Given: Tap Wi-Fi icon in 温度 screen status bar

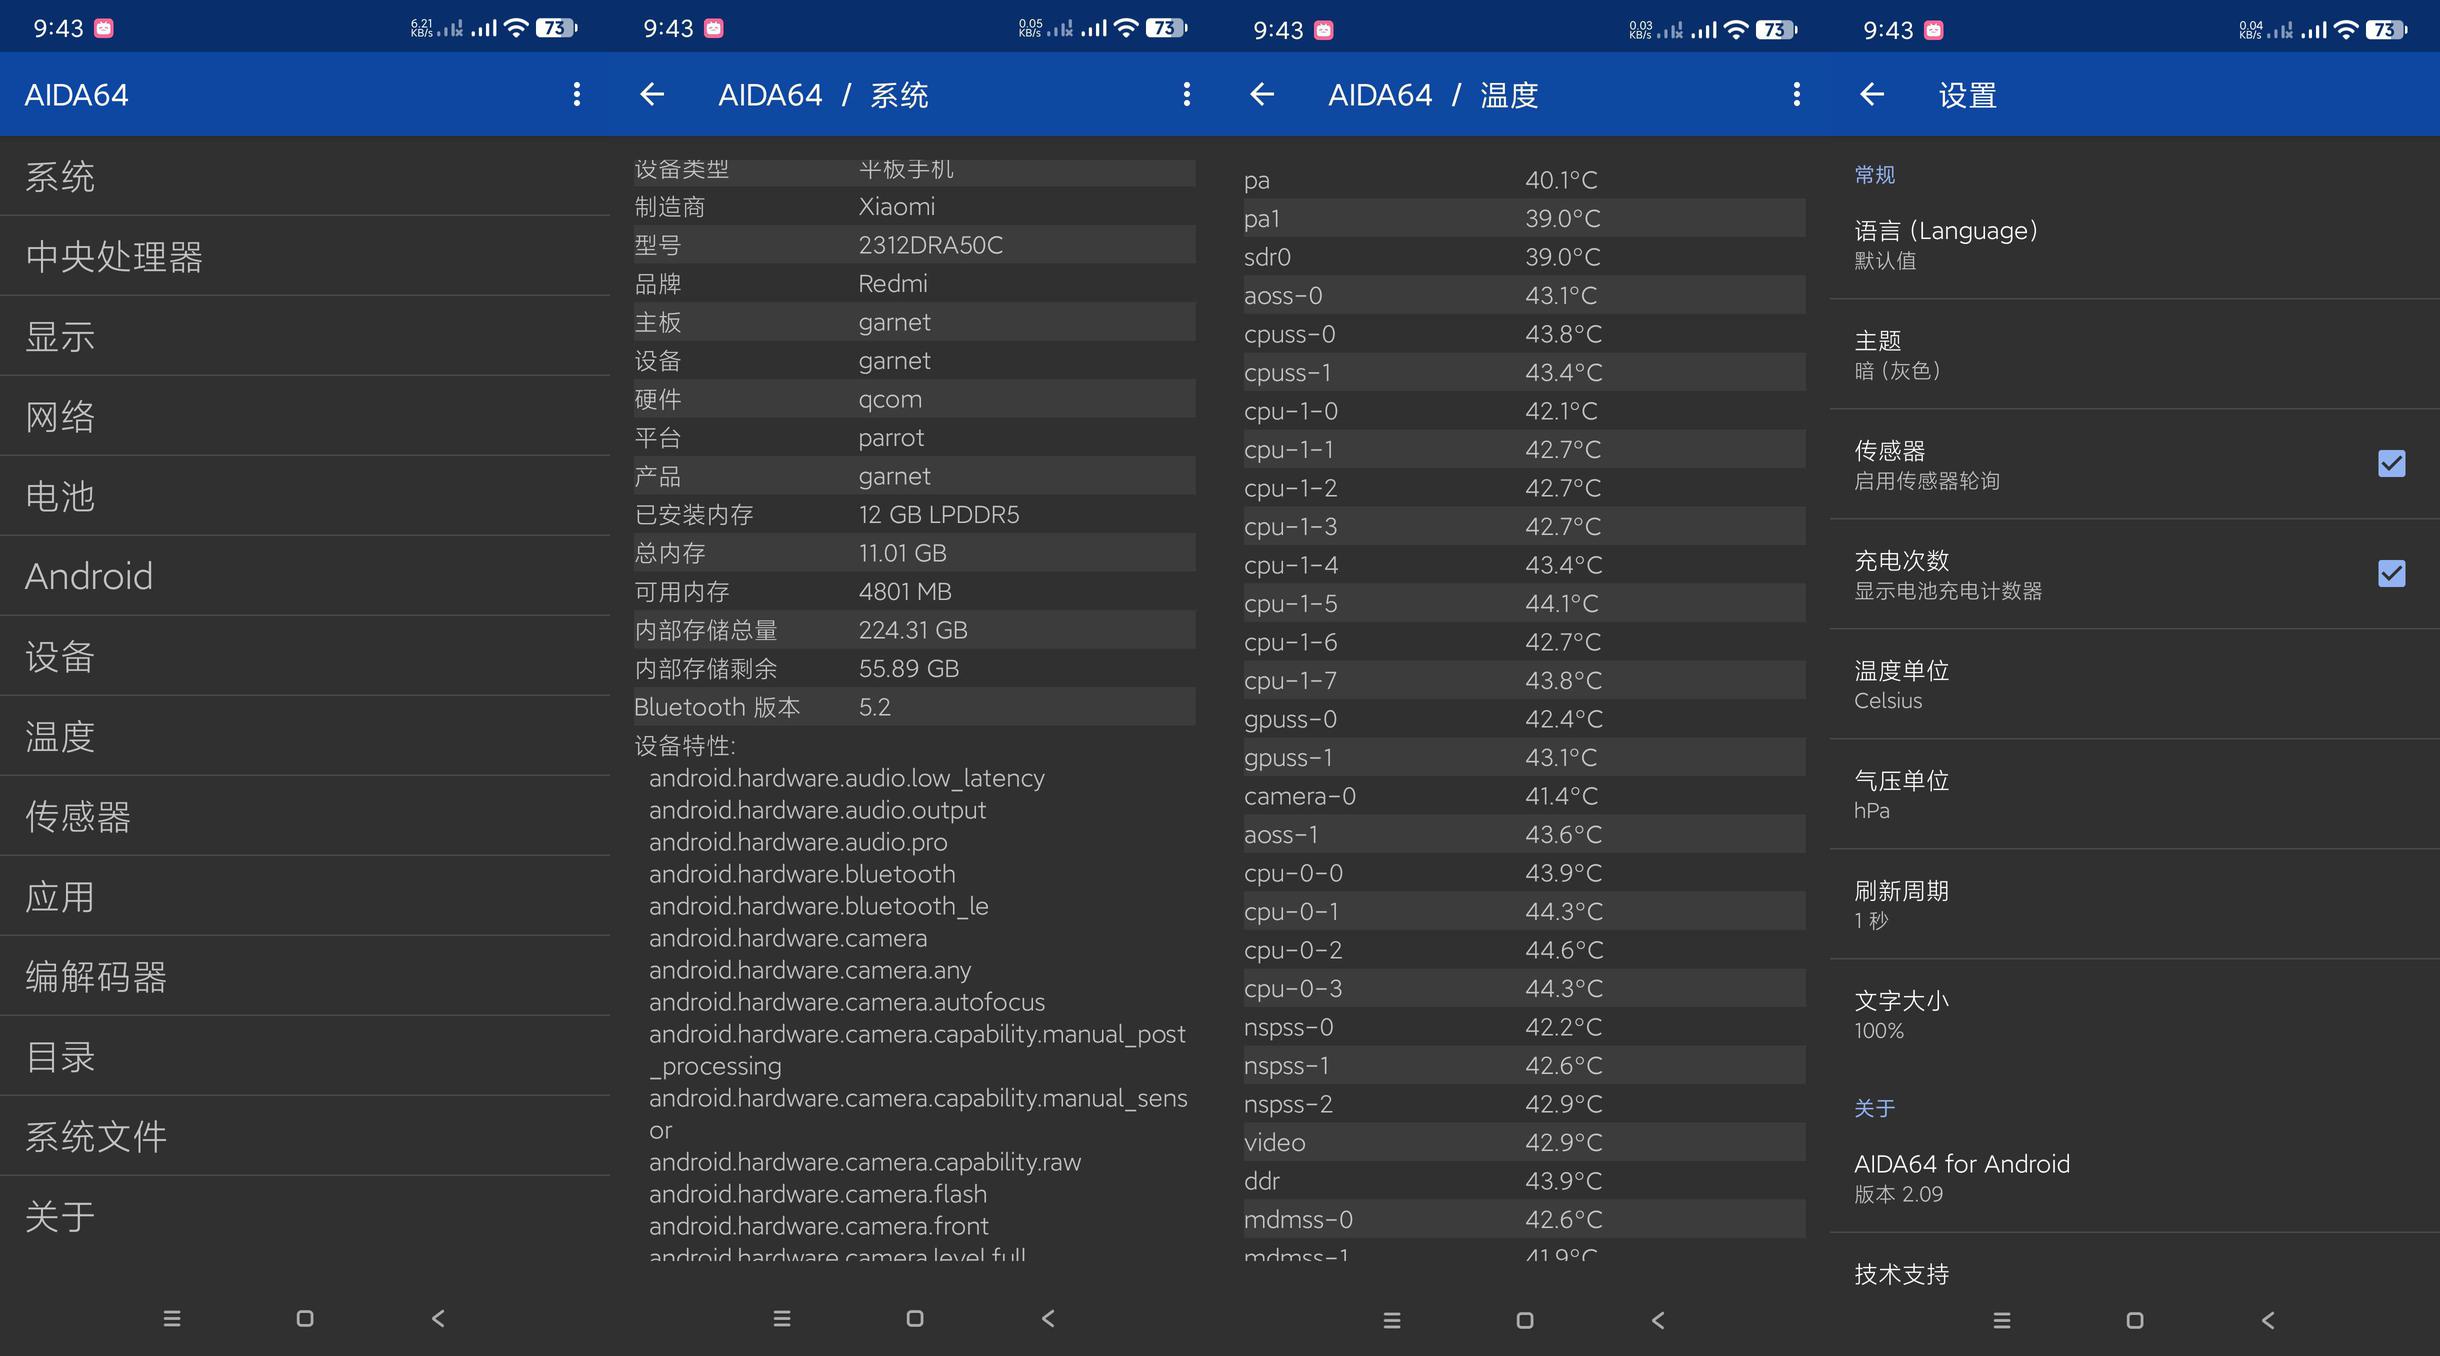Looking at the screenshot, I should pos(1736,30).
